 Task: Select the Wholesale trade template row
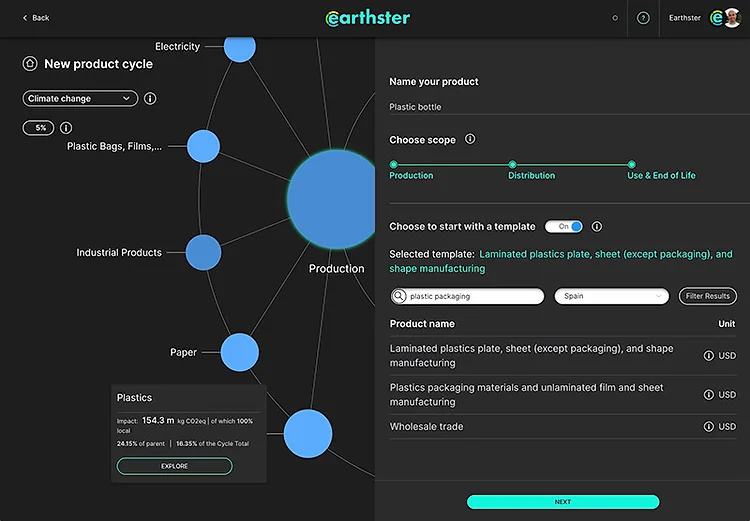point(563,426)
